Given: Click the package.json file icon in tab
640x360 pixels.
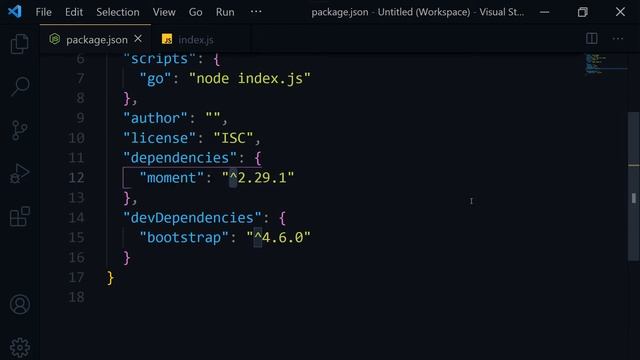Looking at the screenshot, I should (x=55, y=39).
